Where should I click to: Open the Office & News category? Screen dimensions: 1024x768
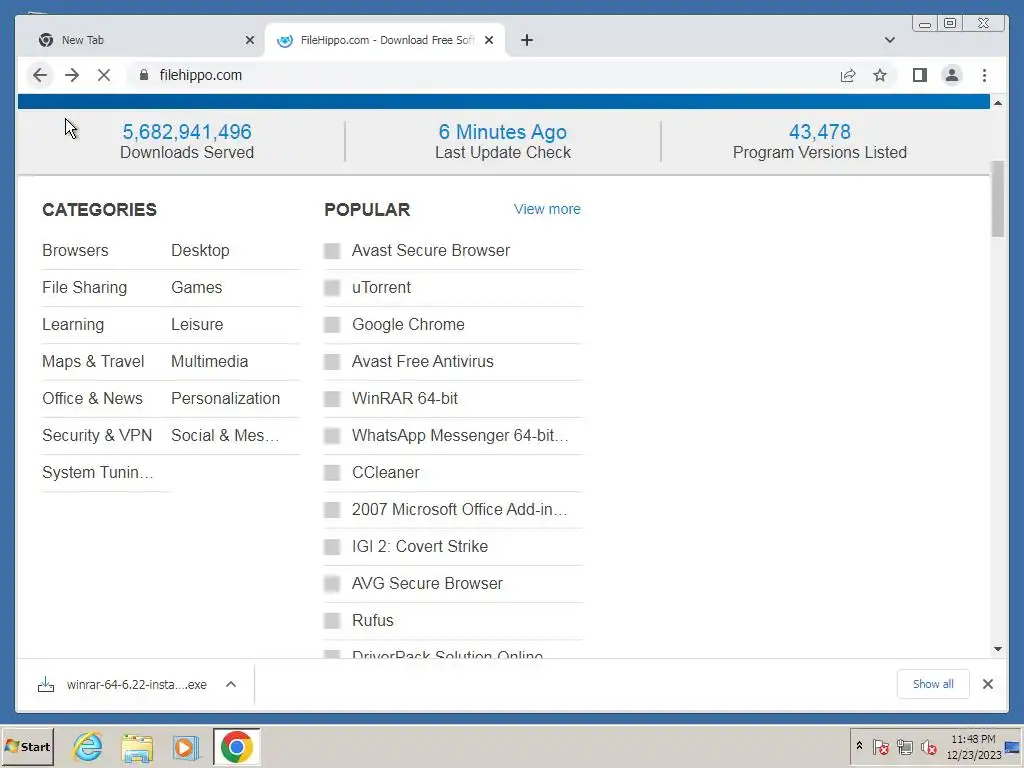click(x=92, y=398)
